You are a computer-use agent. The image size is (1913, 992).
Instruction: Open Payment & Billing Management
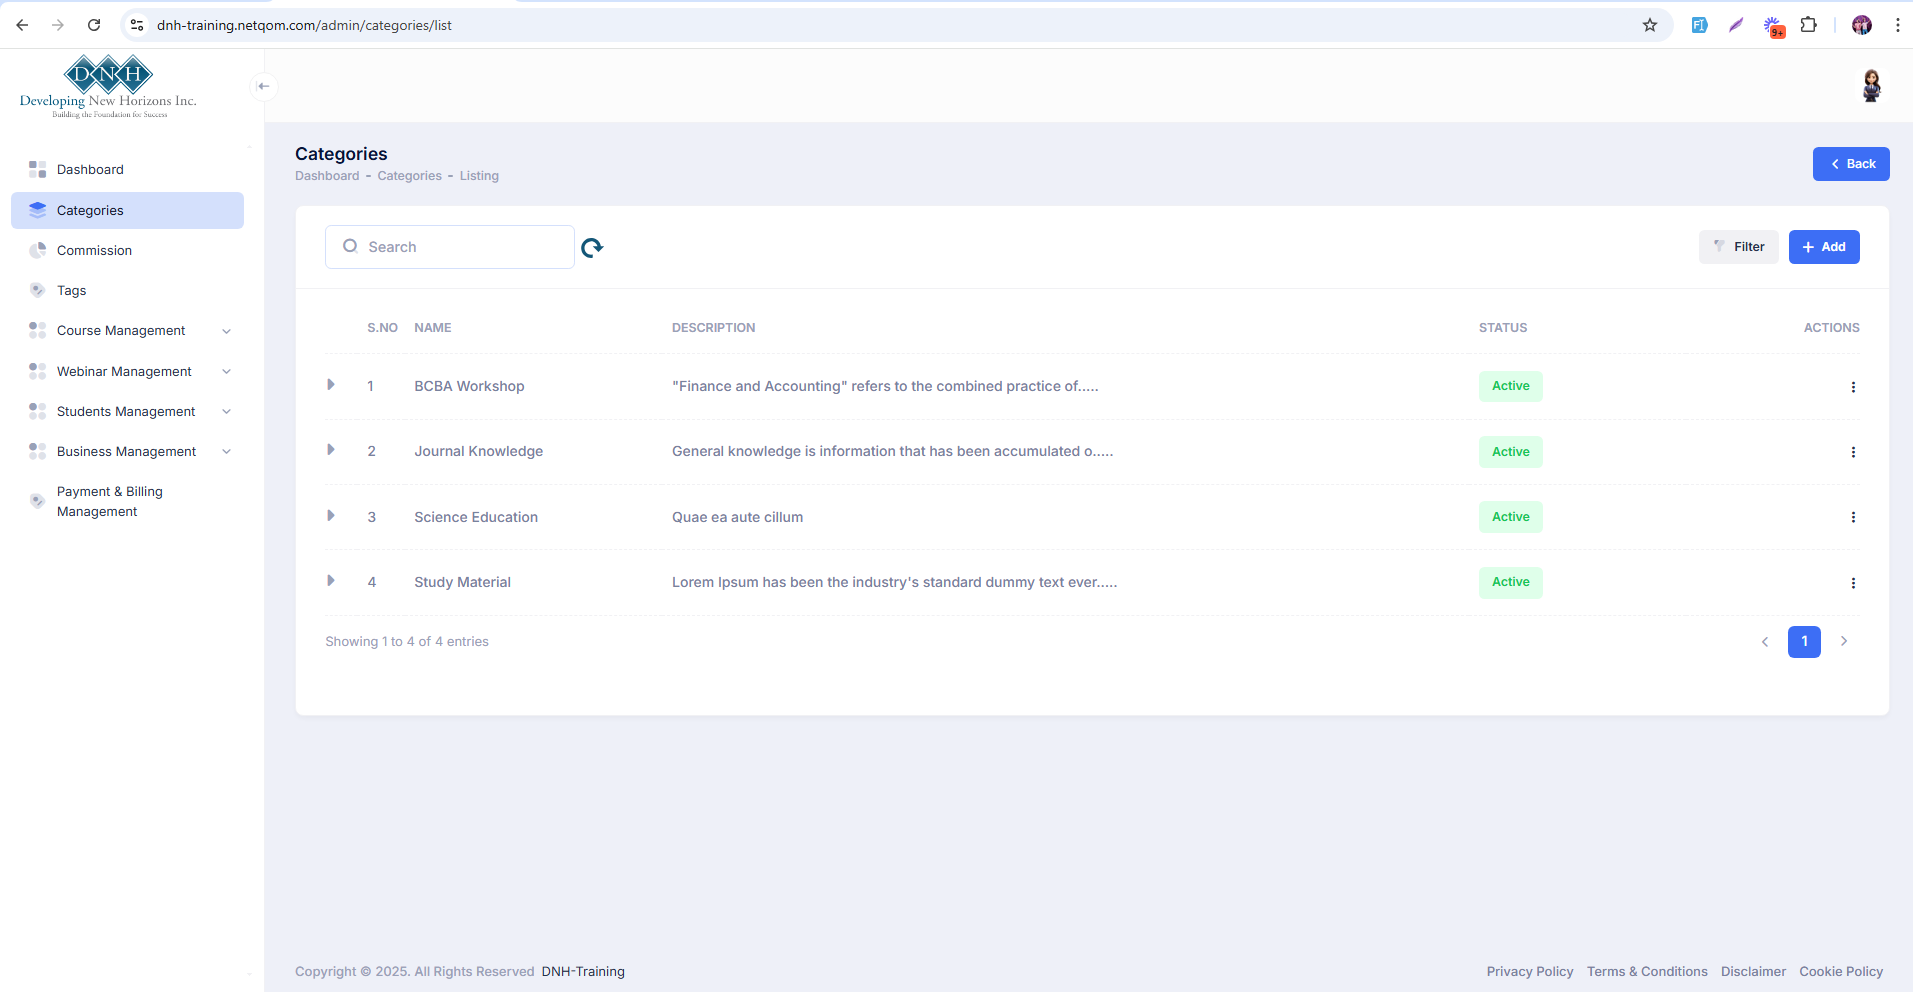[127, 501]
